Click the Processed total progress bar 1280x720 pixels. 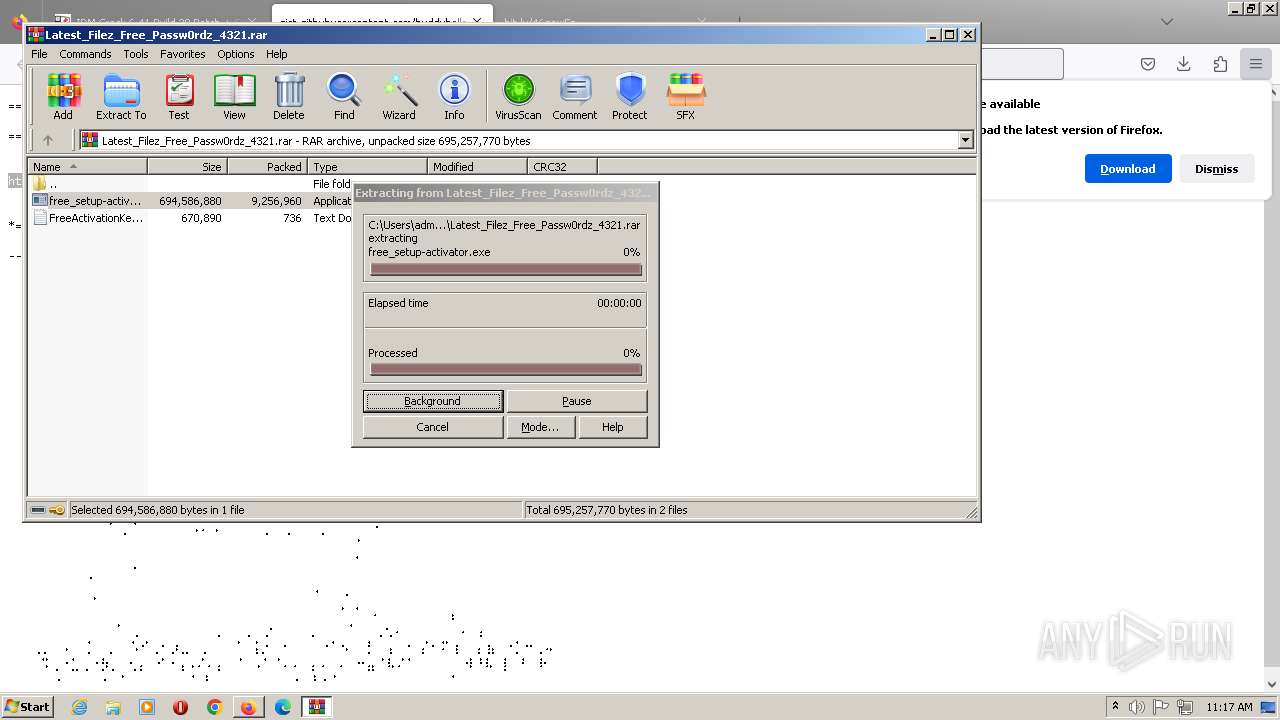pos(505,370)
